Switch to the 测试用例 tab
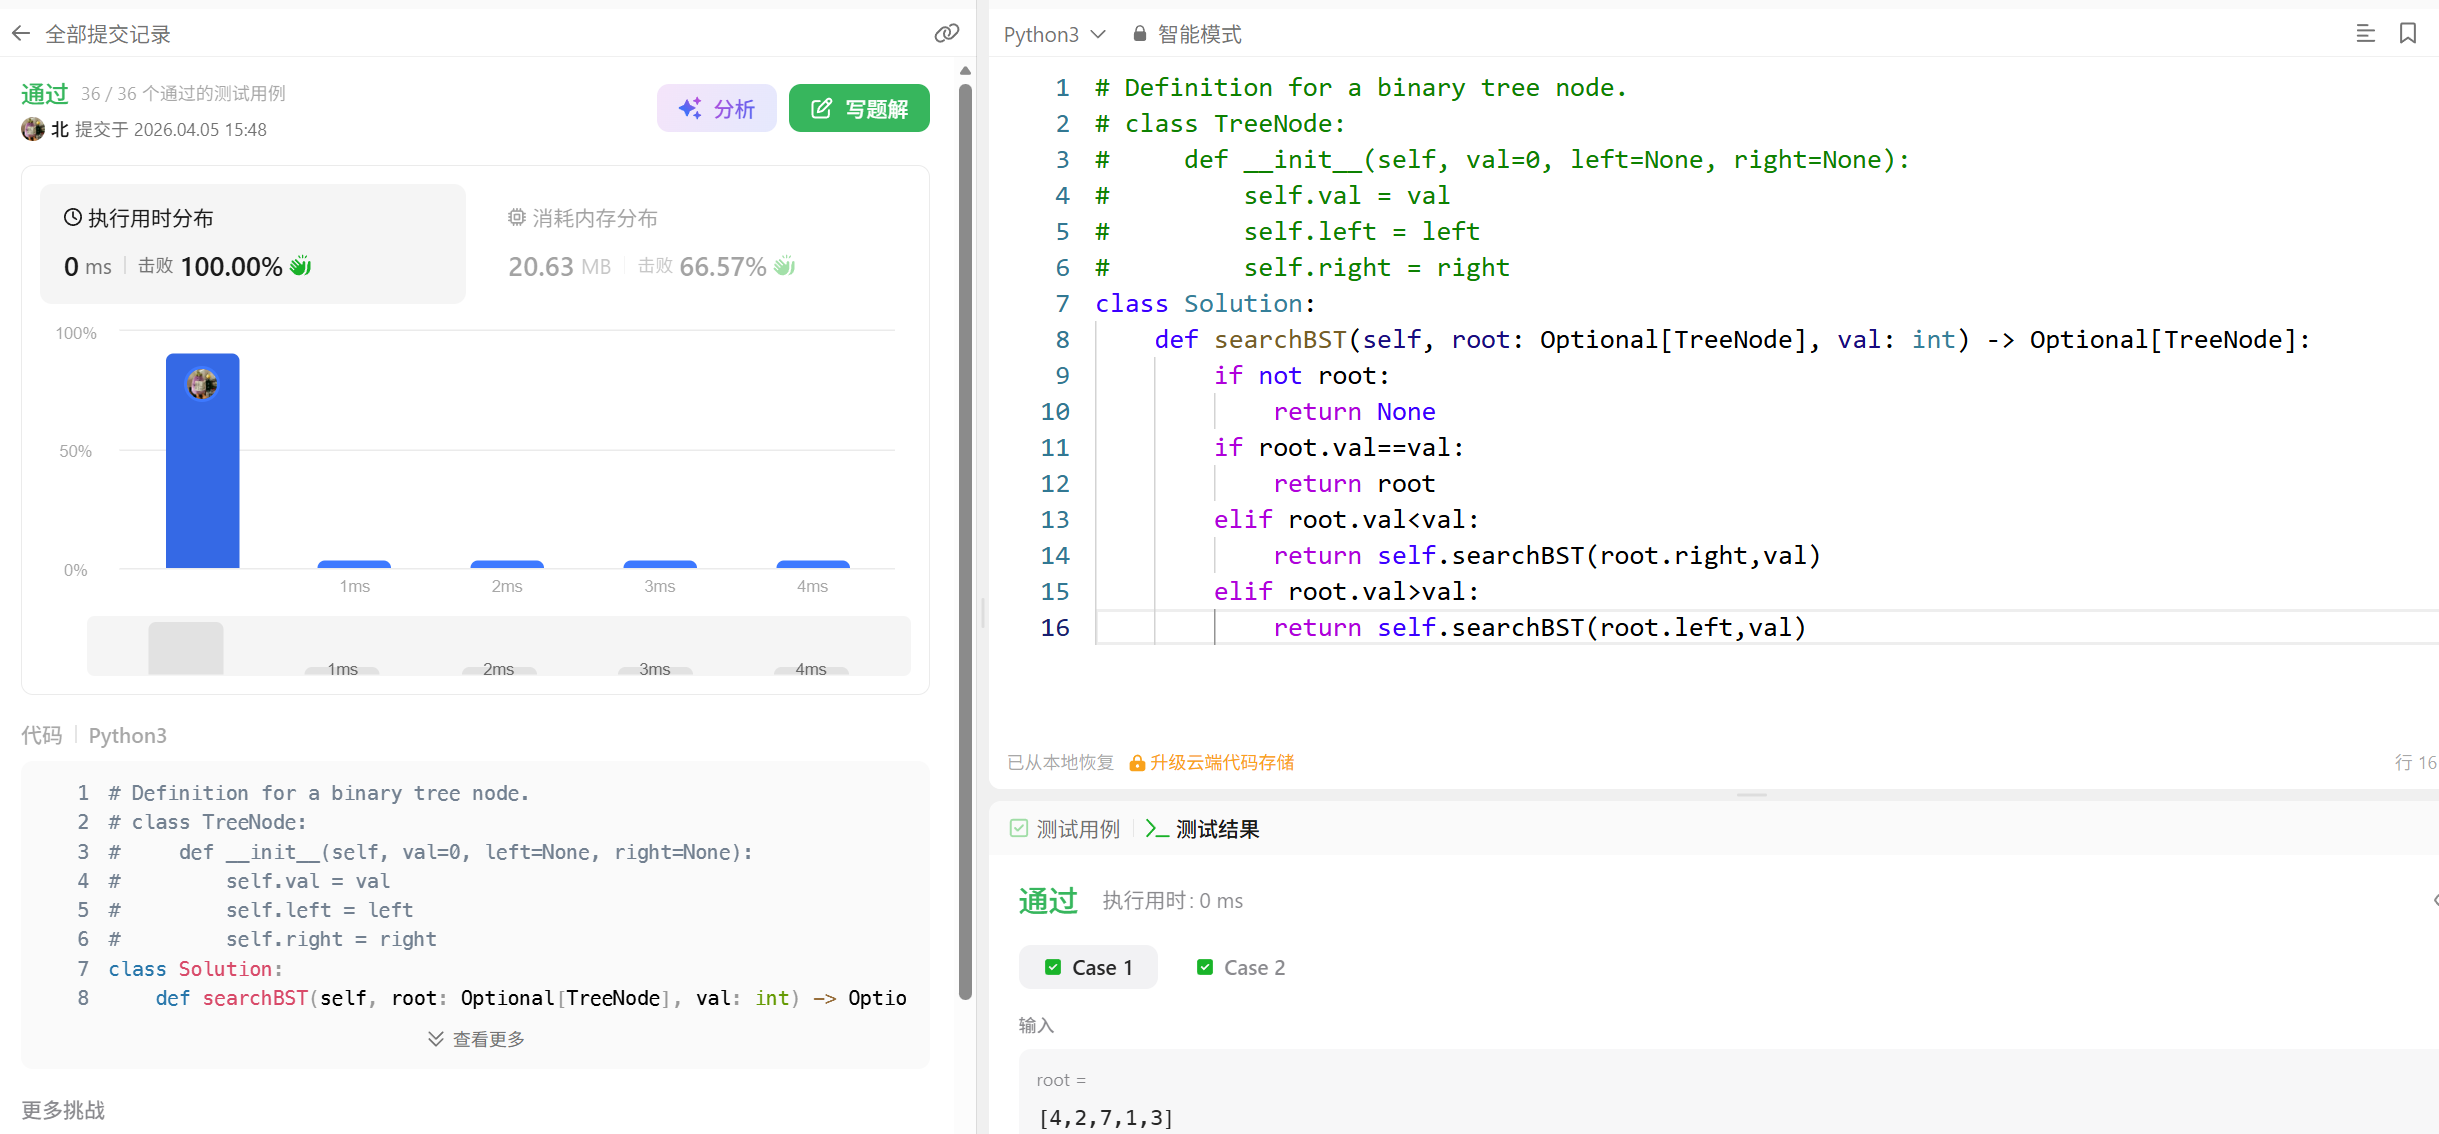 coord(1065,829)
